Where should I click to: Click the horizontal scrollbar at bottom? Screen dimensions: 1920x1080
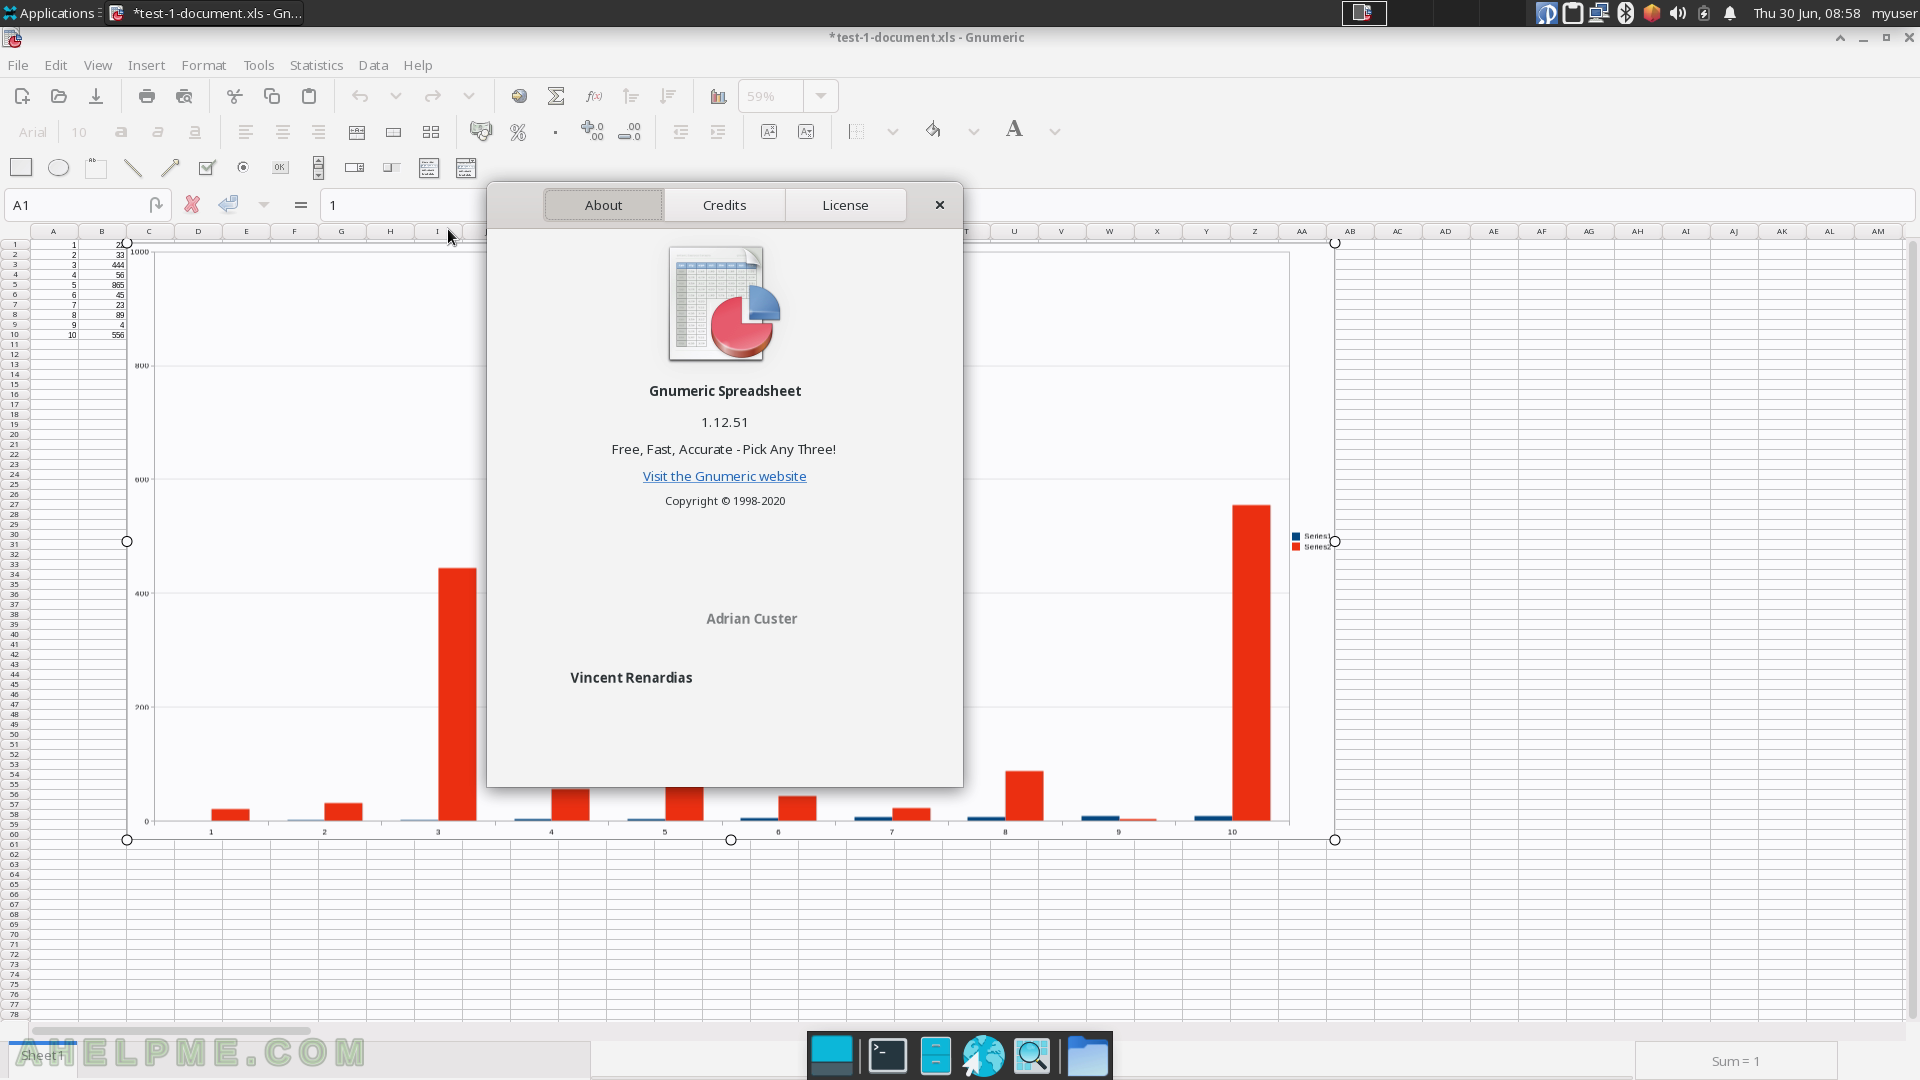click(x=170, y=1030)
